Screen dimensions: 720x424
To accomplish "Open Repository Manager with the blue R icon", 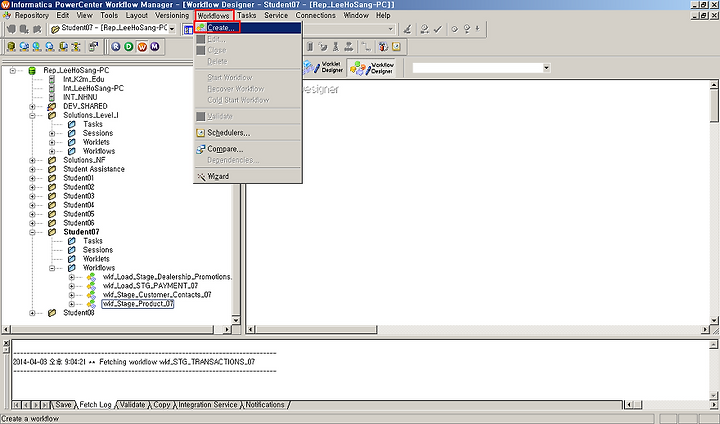I will coord(116,47).
